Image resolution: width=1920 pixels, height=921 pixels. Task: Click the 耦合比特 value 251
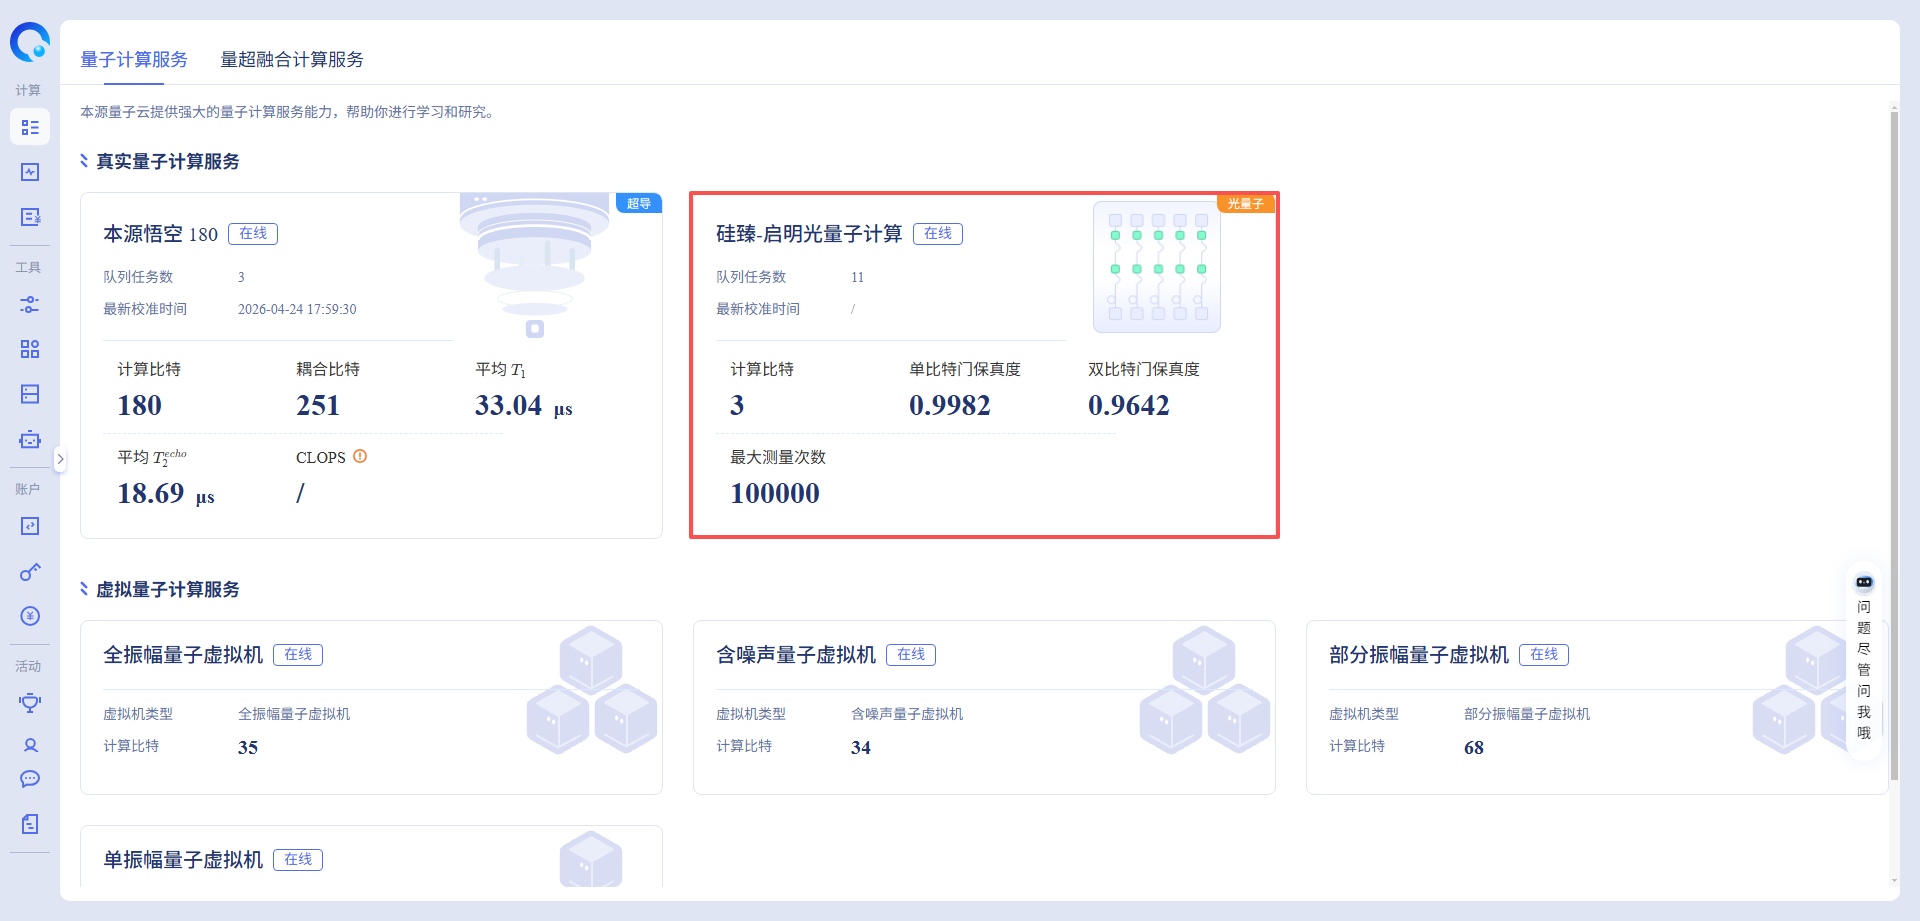318,405
